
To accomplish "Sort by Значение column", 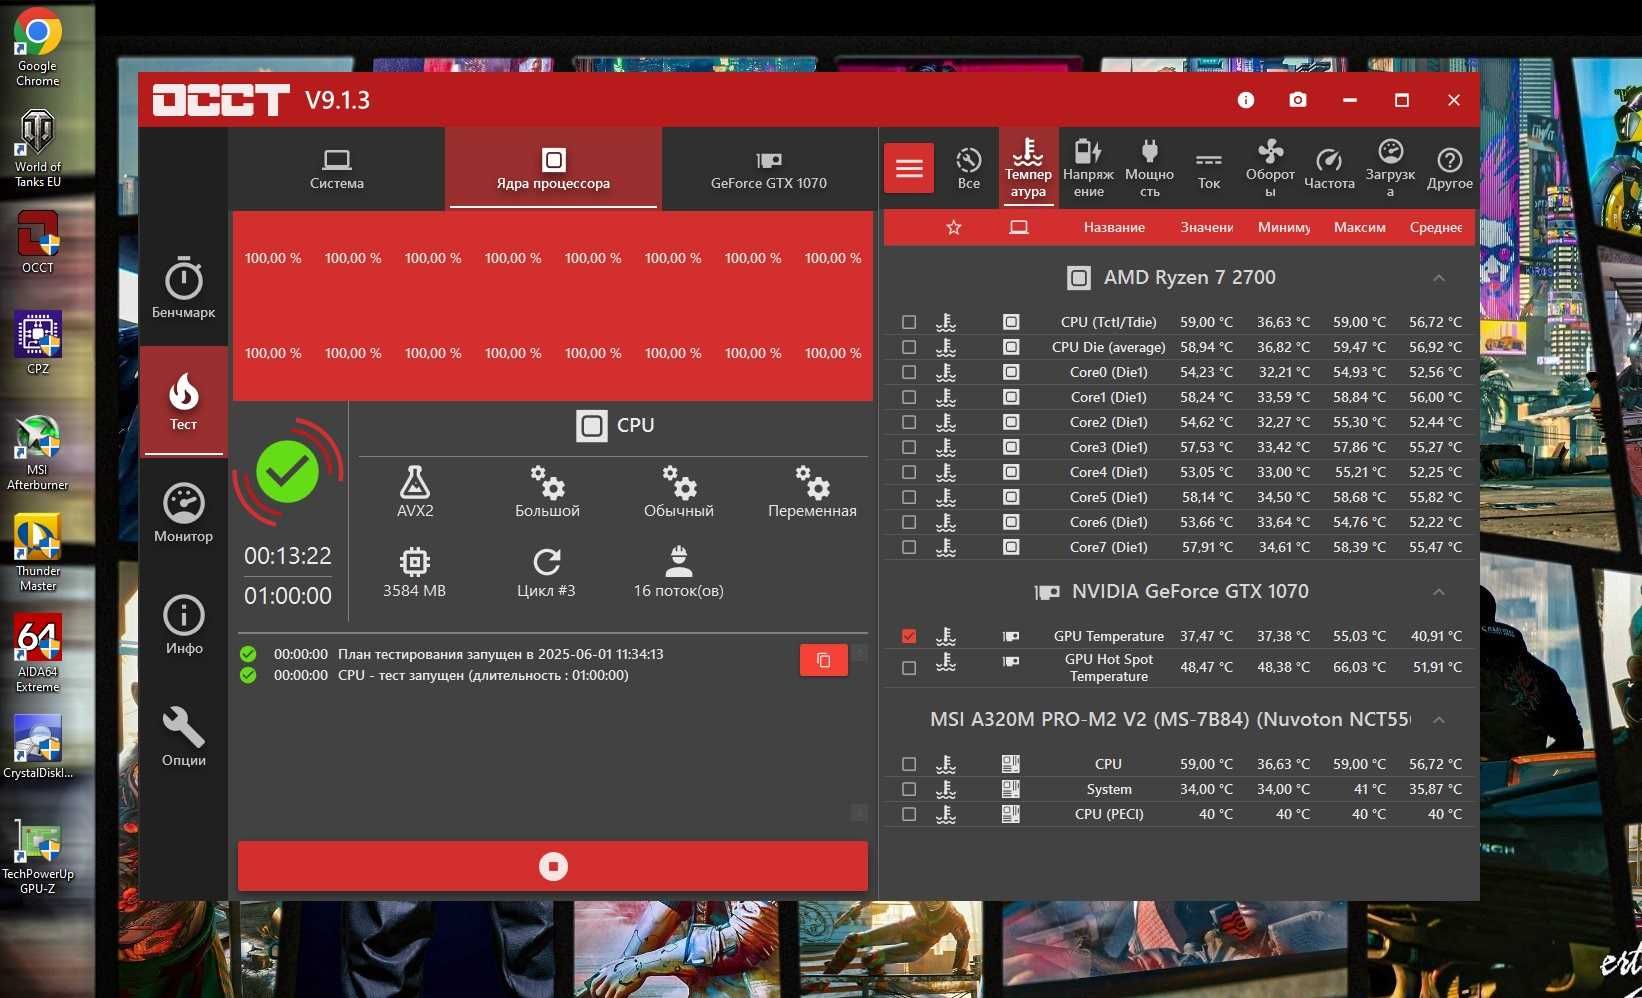I will pos(1207,227).
